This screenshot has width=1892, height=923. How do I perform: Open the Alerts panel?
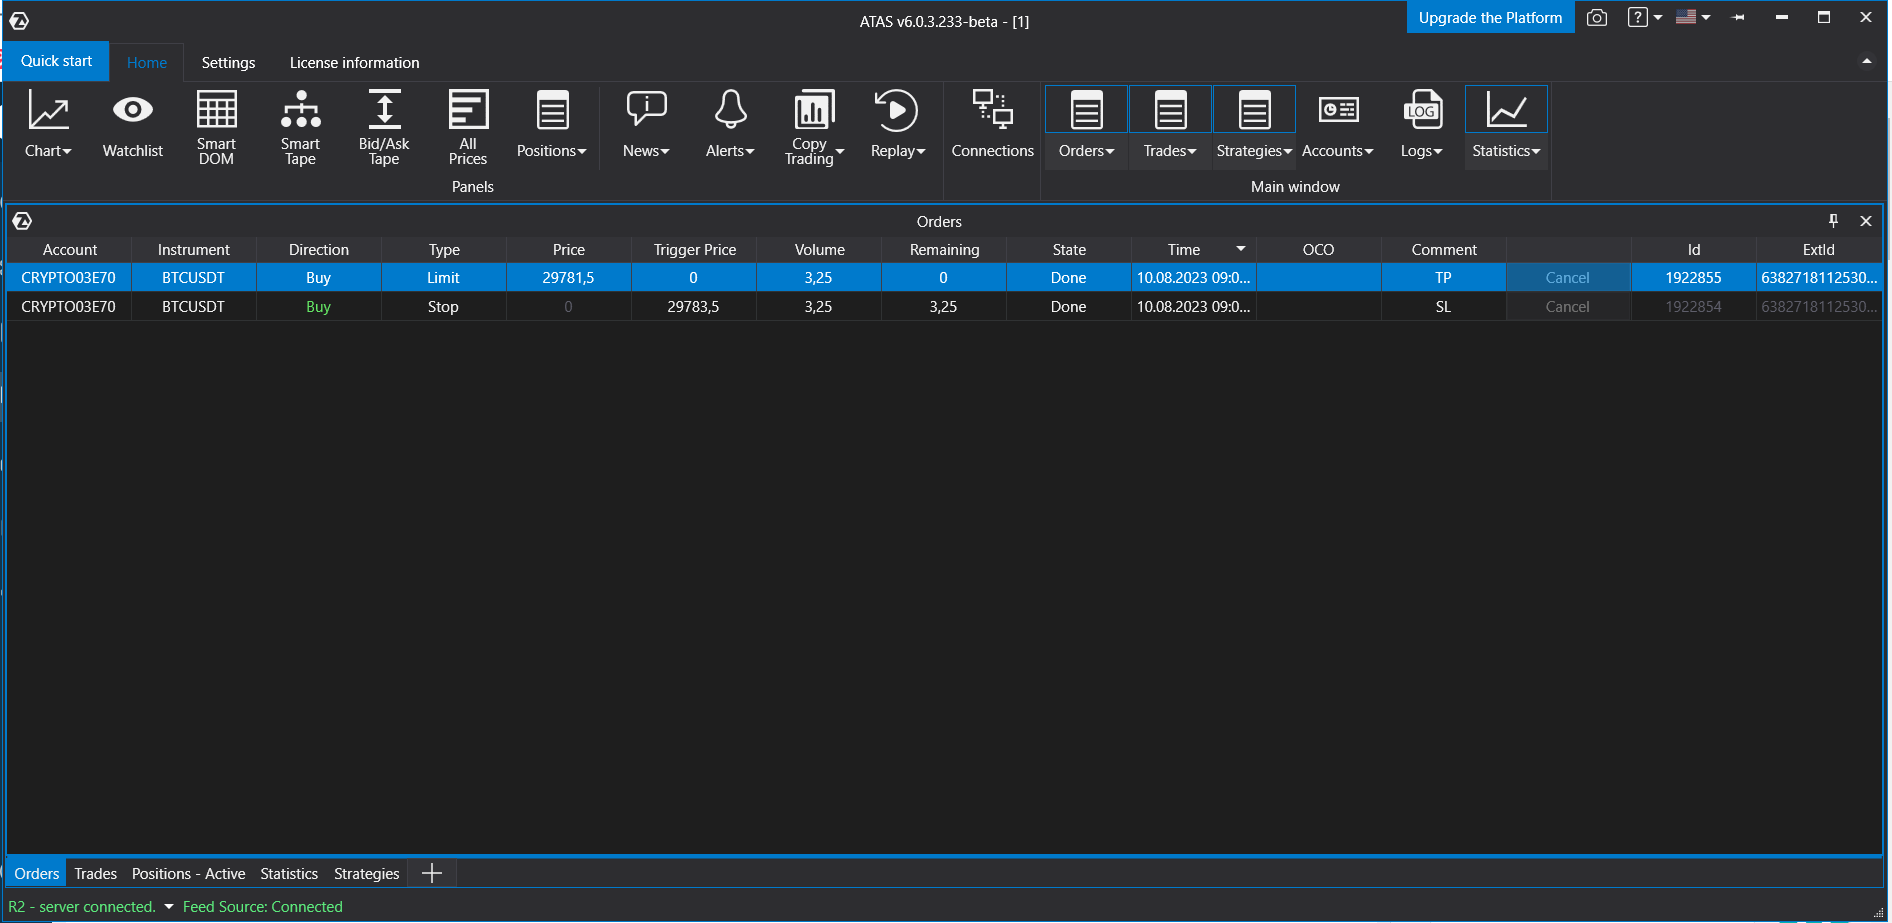coord(729,125)
